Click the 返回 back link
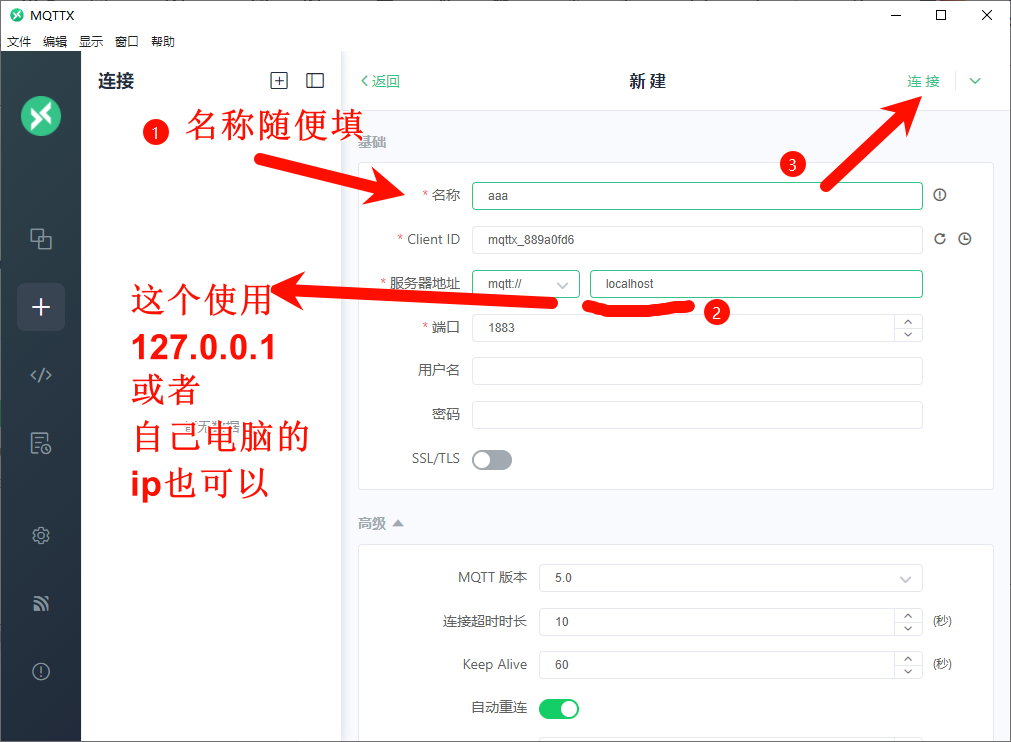This screenshot has height=742, width=1011. tap(380, 81)
